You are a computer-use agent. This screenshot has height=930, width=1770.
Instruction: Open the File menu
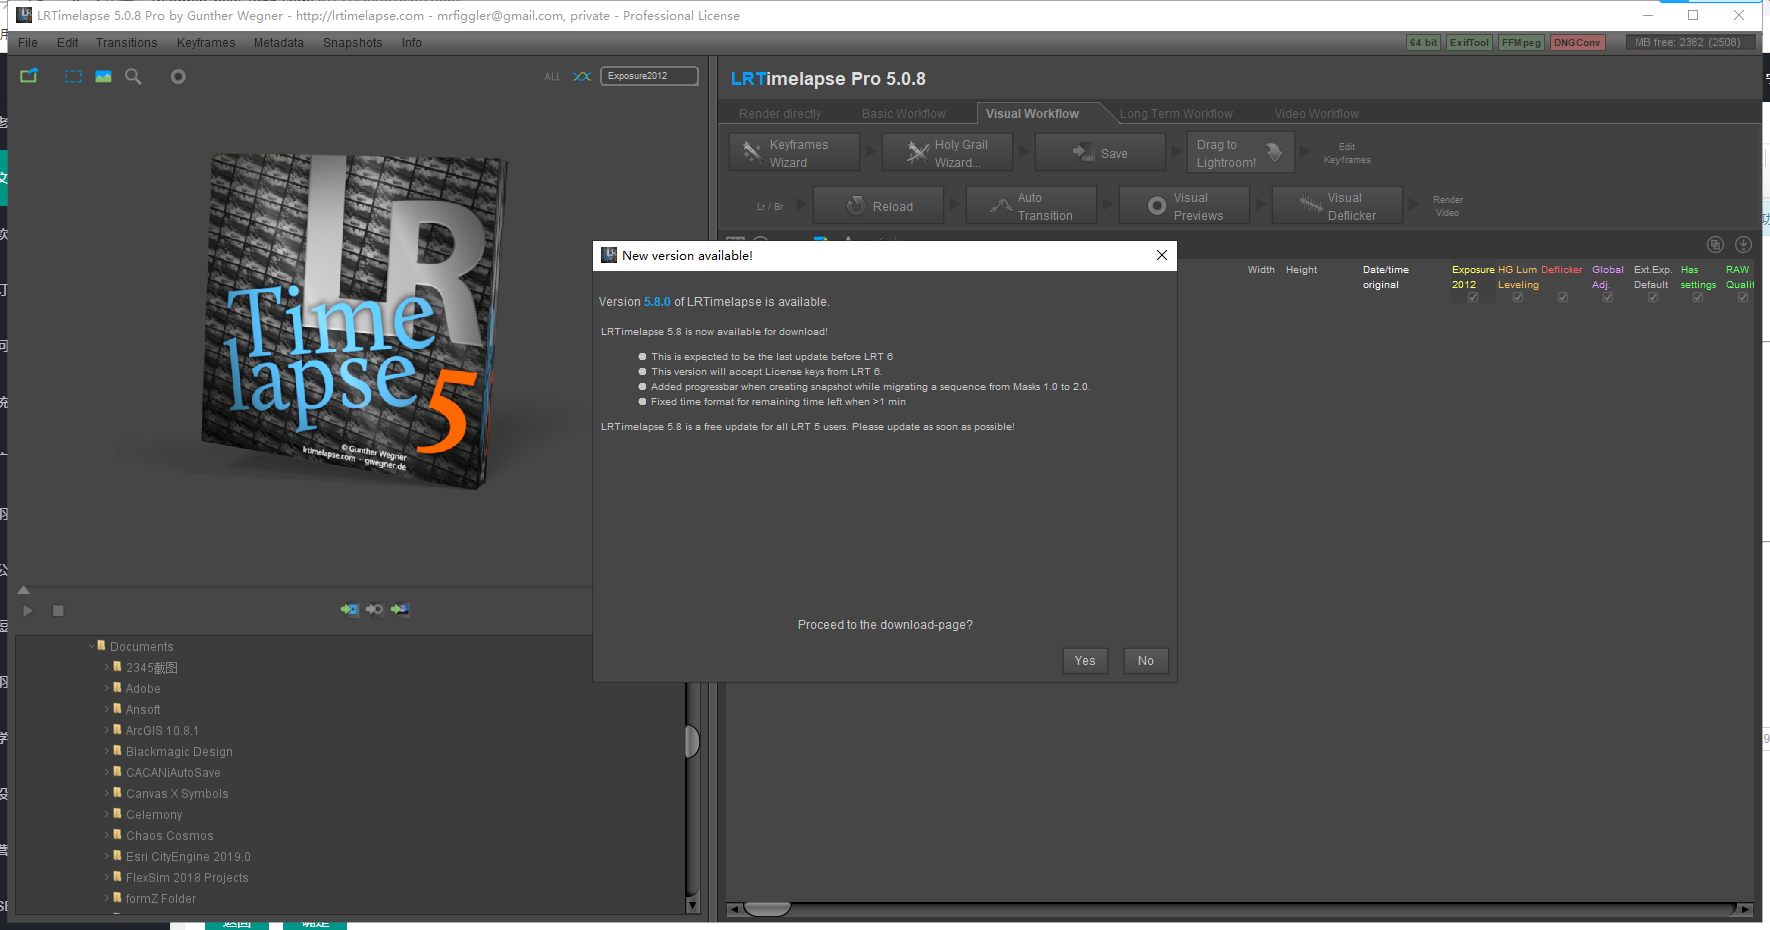[28, 43]
